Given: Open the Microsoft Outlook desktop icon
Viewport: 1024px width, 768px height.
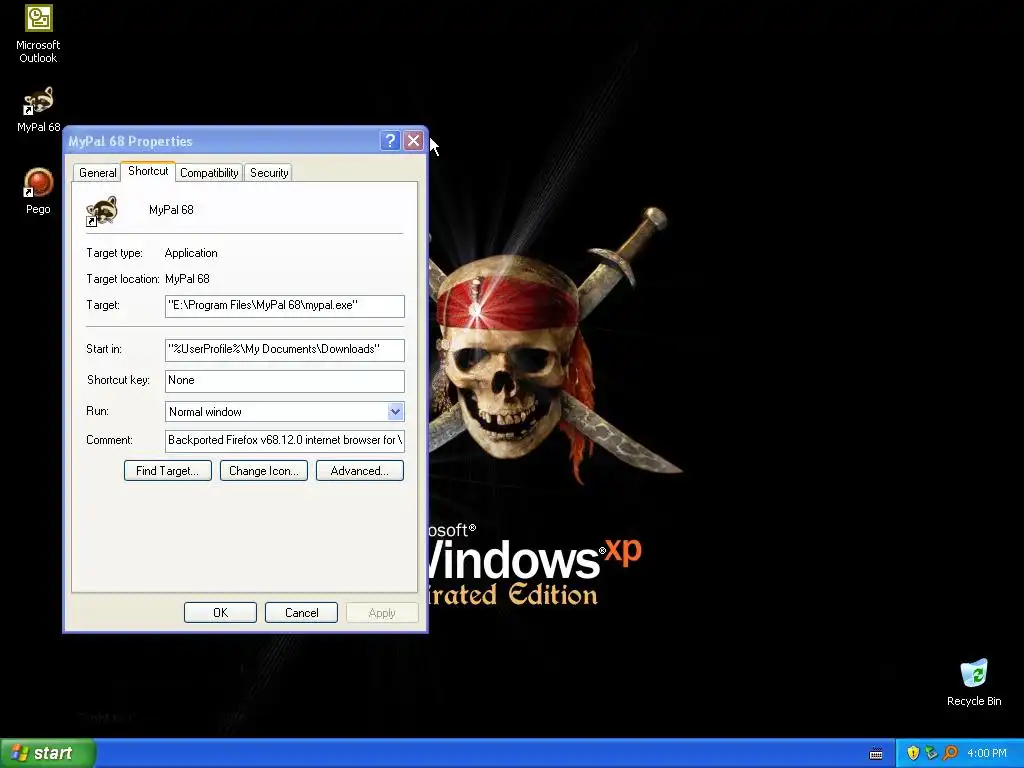Looking at the screenshot, I should 38,34.
